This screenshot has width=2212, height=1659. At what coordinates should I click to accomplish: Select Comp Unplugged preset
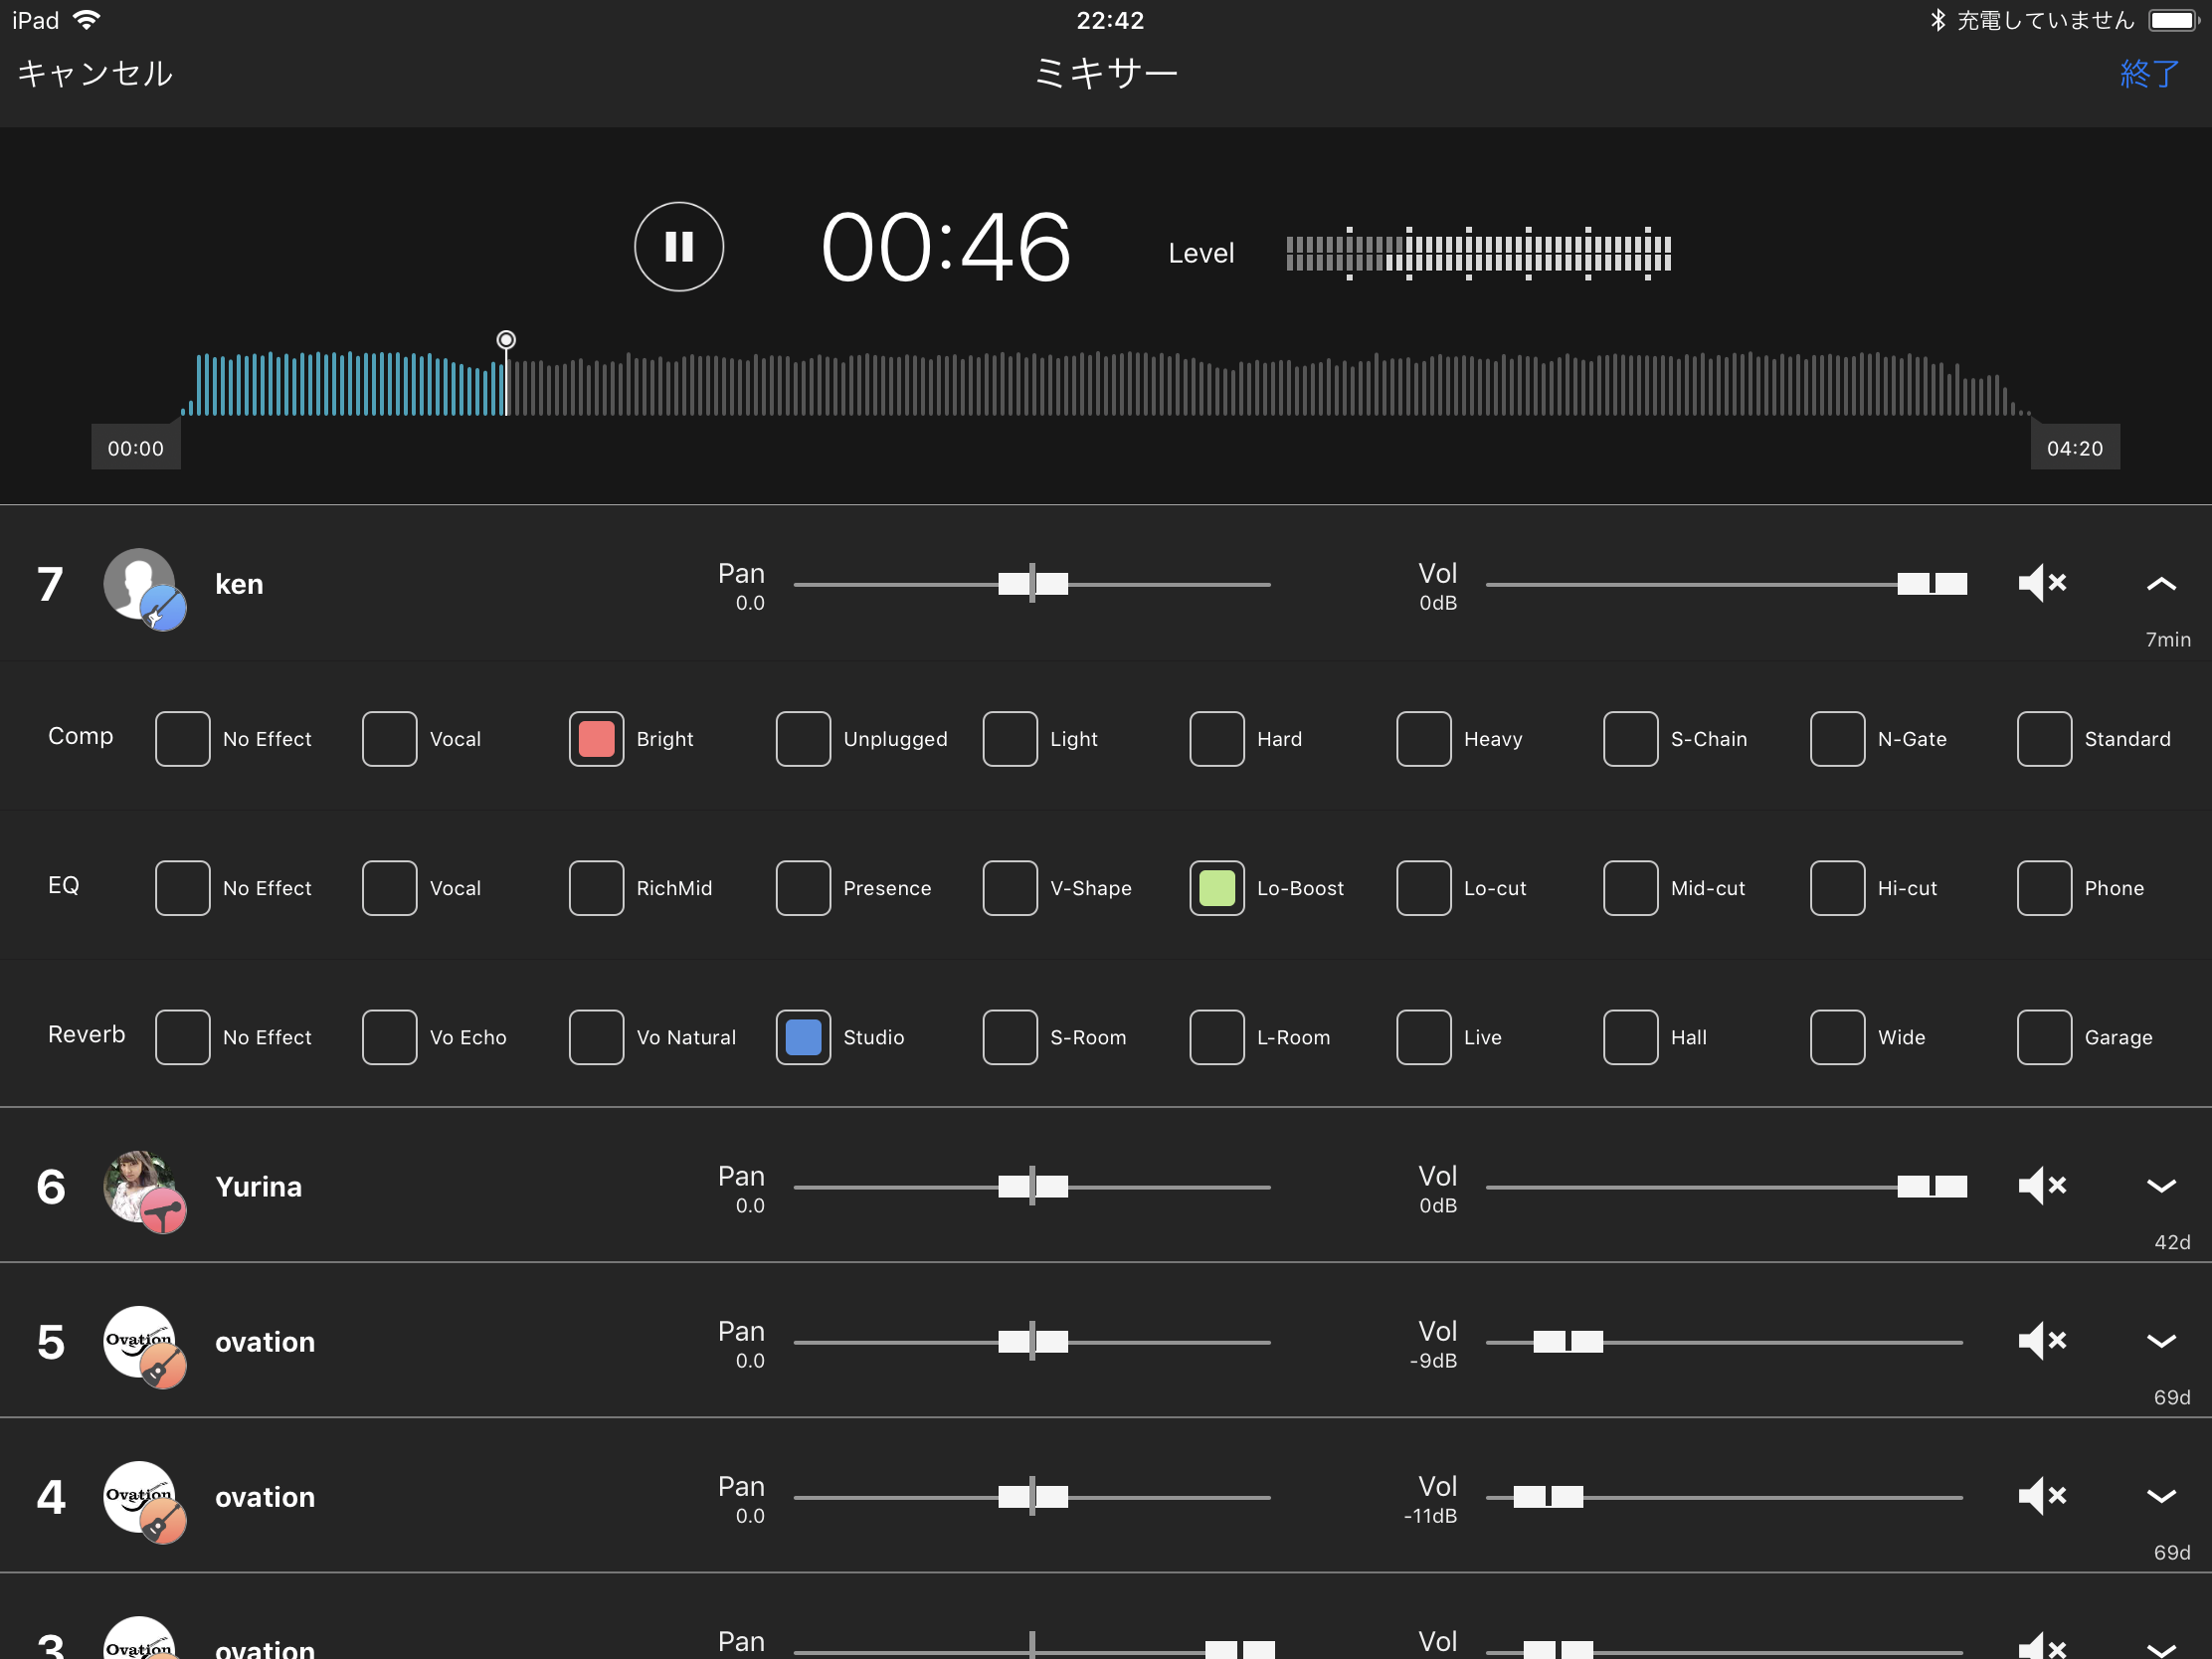tap(803, 739)
